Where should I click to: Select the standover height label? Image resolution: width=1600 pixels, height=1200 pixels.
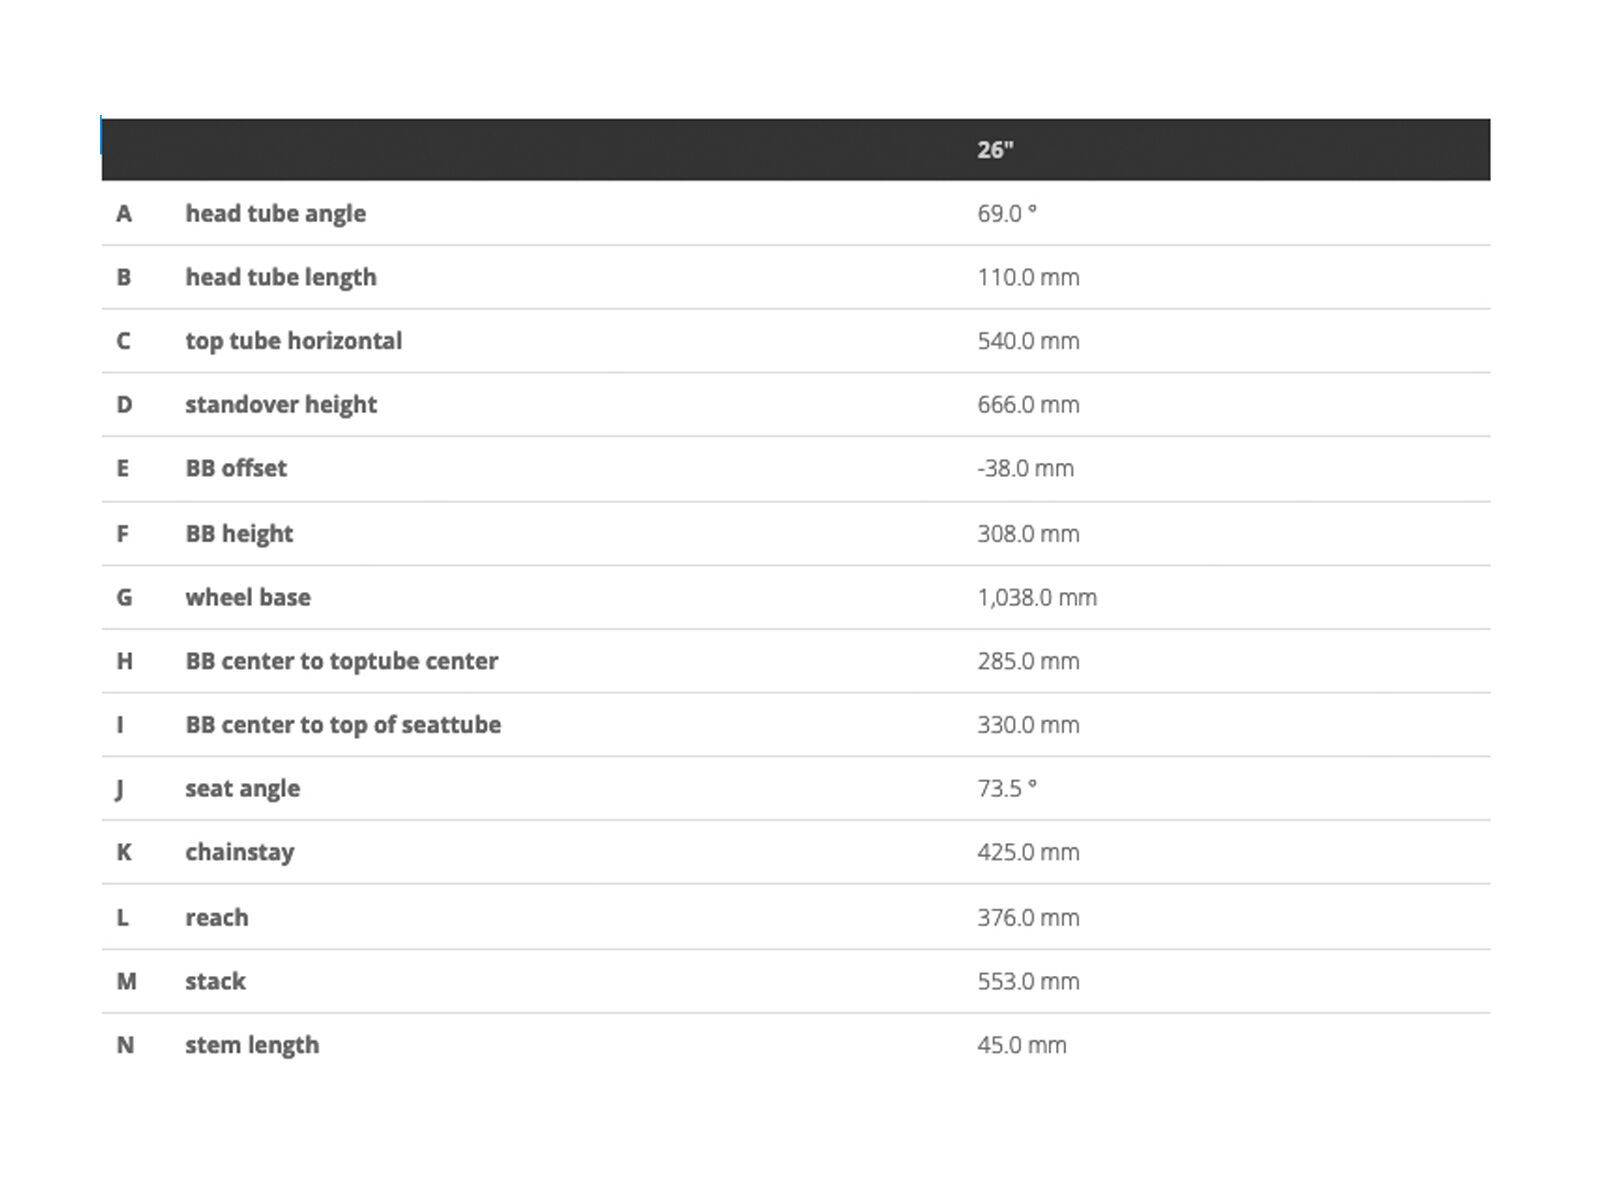point(280,405)
